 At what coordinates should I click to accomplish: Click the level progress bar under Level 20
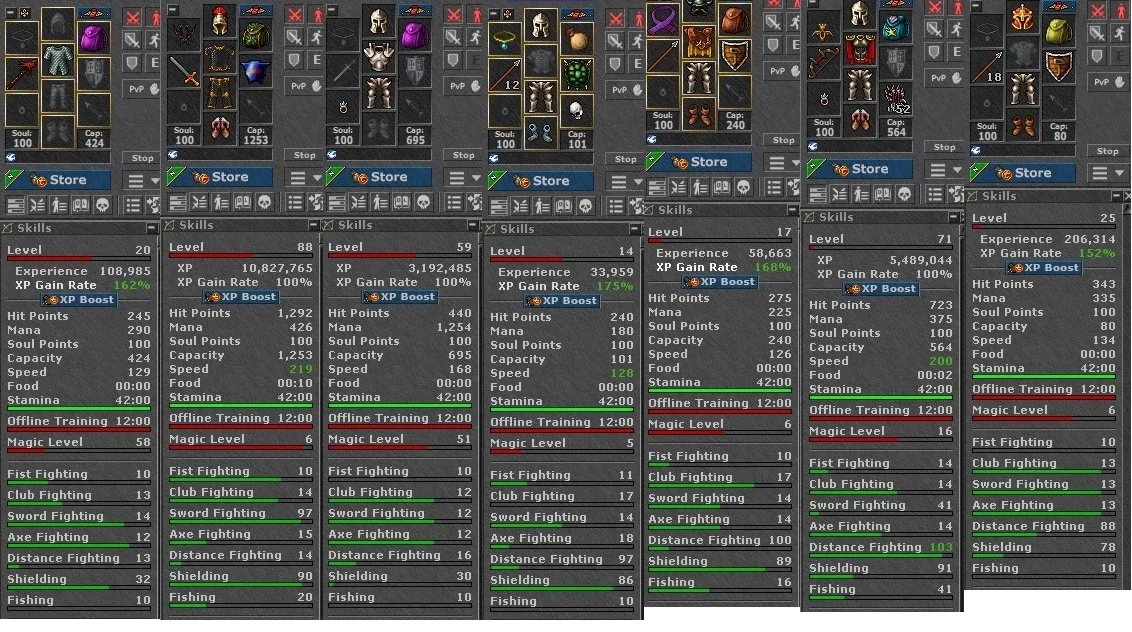tap(79, 259)
